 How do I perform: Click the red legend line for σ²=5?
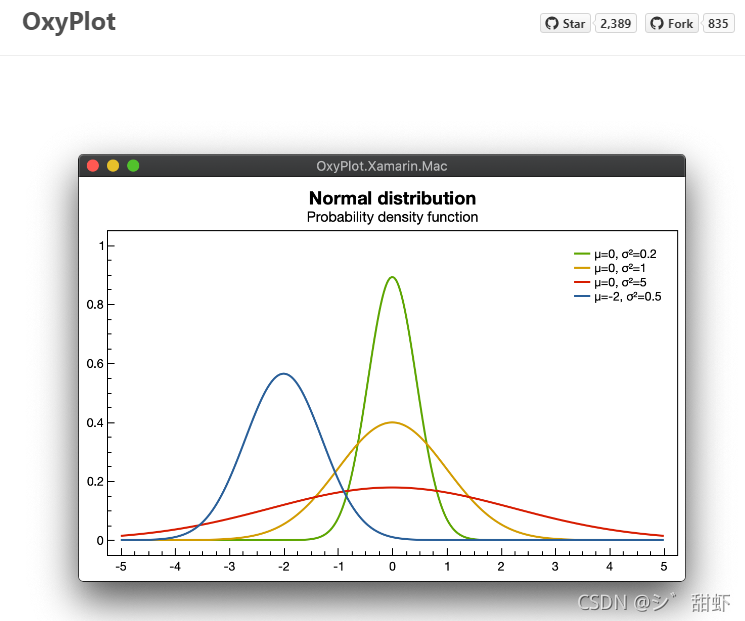(582, 283)
